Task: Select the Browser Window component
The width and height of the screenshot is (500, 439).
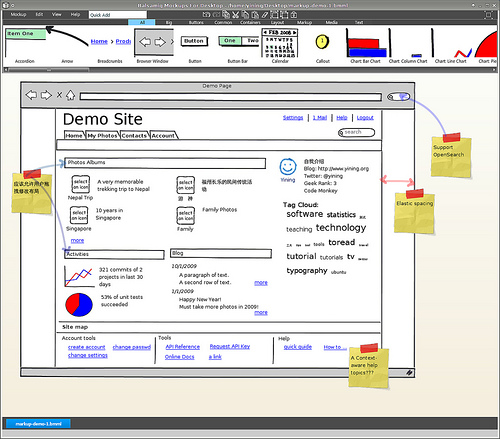Action: tap(154, 42)
